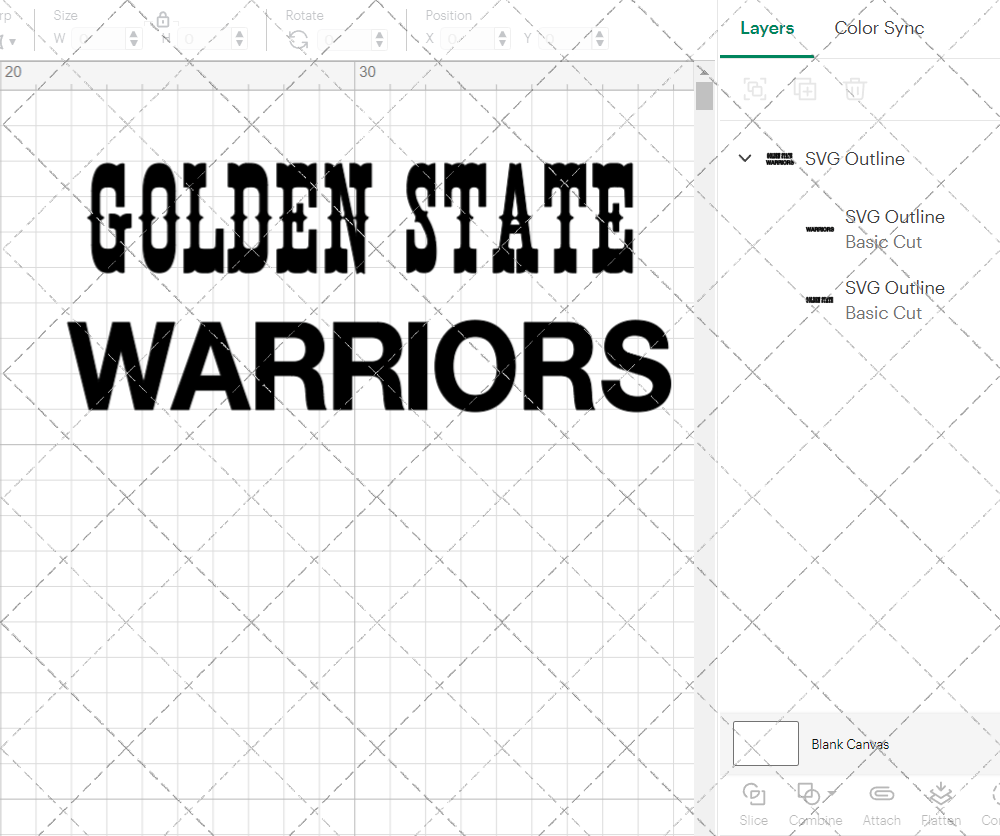Click the Combine tool icon
This screenshot has height=836, width=1000.
click(x=809, y=793)
